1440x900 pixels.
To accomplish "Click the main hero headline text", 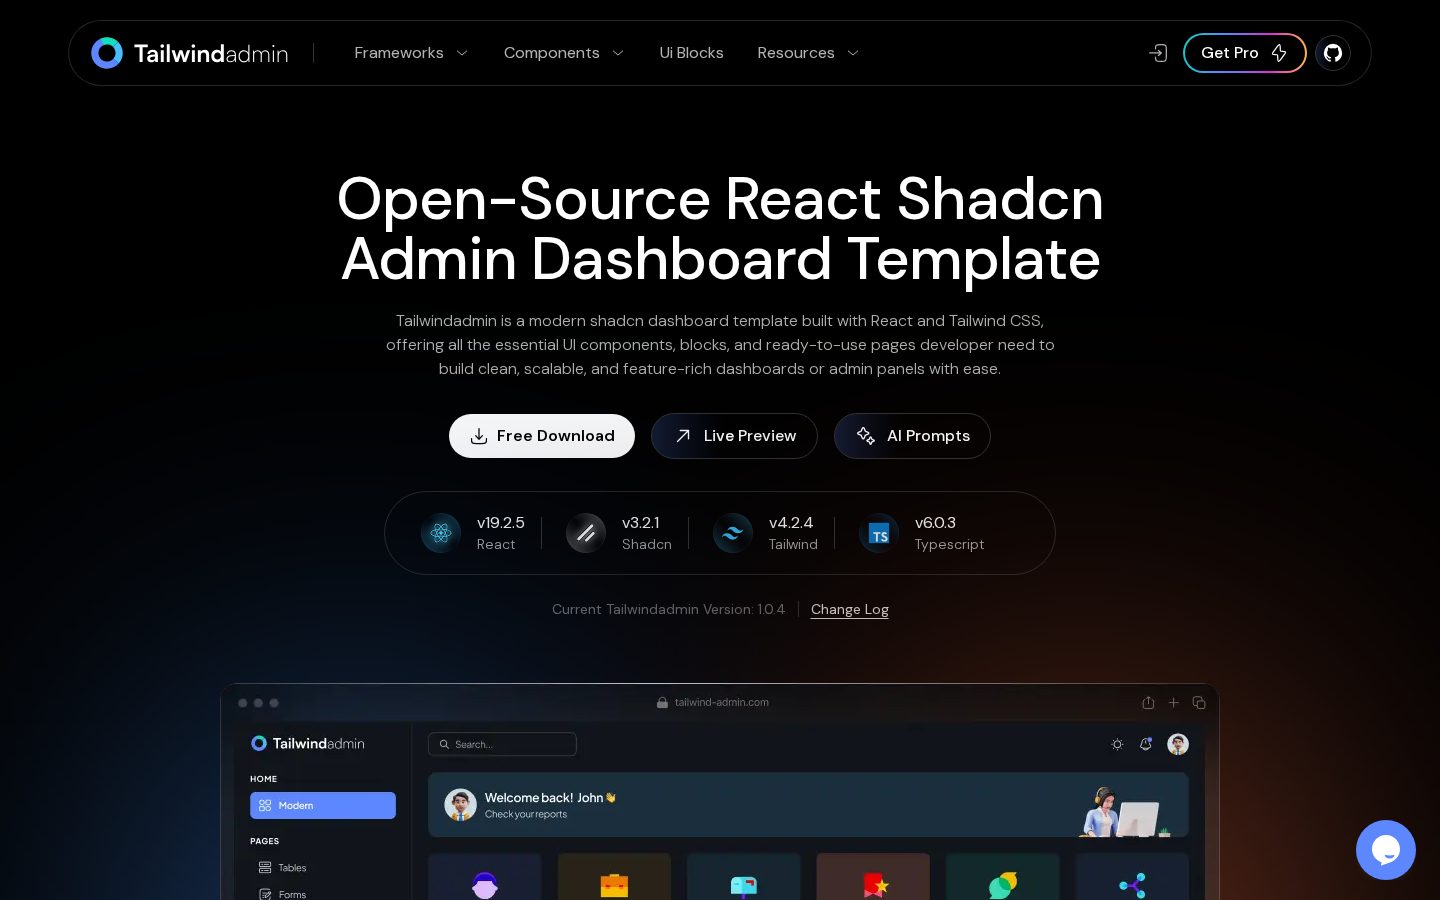I will coord(720,229).
